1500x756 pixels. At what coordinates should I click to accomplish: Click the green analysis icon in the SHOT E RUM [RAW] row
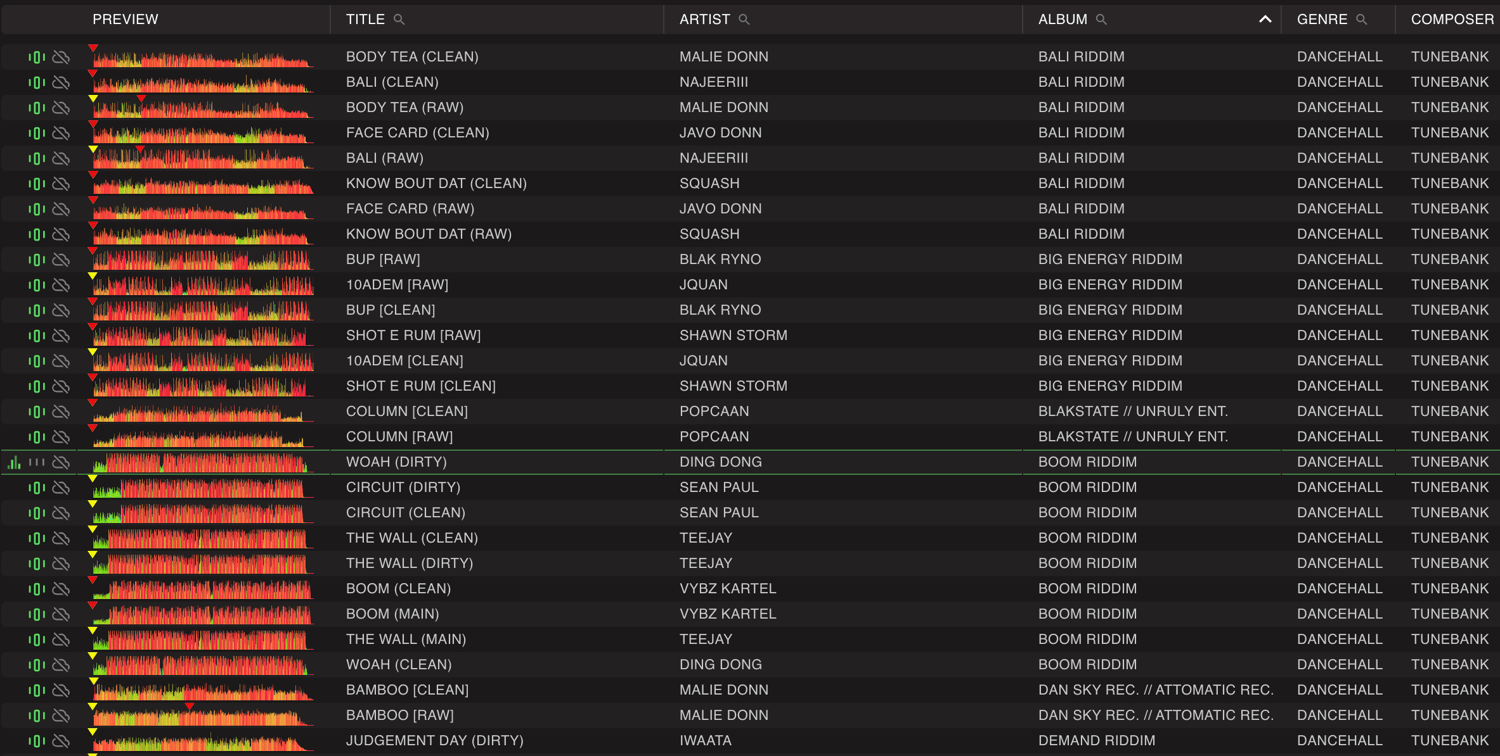37,336
